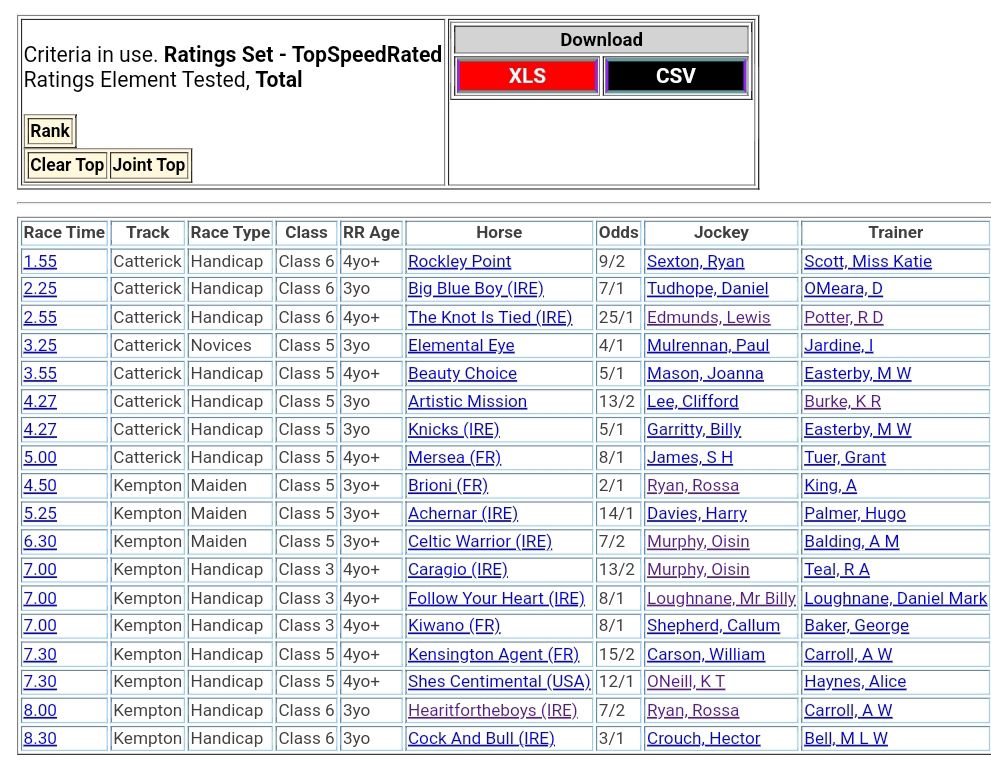Open horse Elemental Eye
Image resolution: width=991 pixels, height=769 pixels.
[461, 345]
